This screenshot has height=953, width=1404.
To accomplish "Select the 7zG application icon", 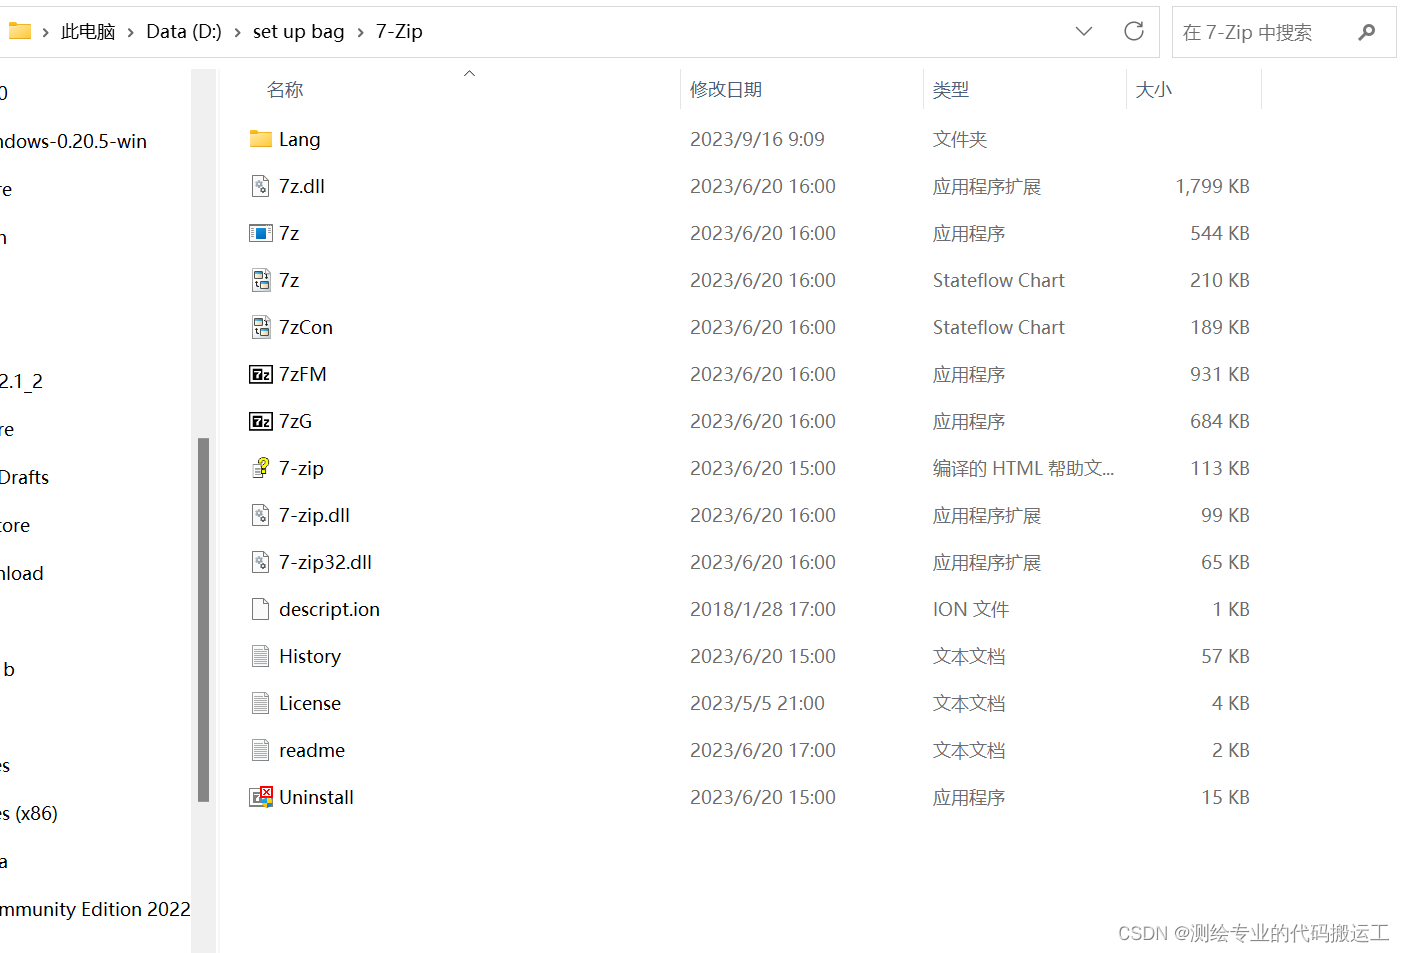I will pyautogui.click(x=260, y=421).
